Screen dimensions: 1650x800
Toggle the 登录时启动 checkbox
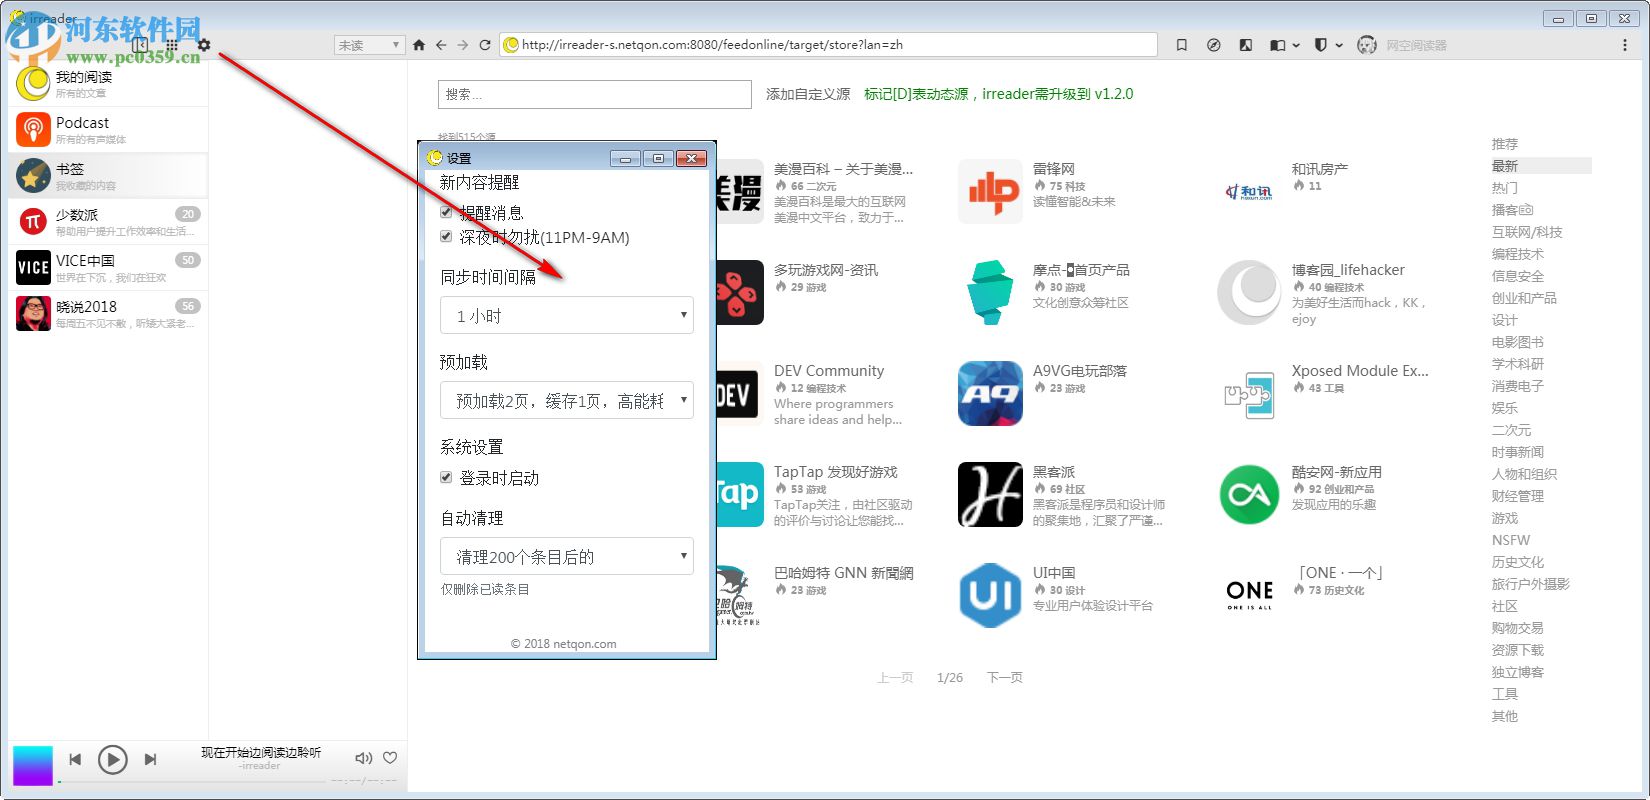(x=446, y=478)
